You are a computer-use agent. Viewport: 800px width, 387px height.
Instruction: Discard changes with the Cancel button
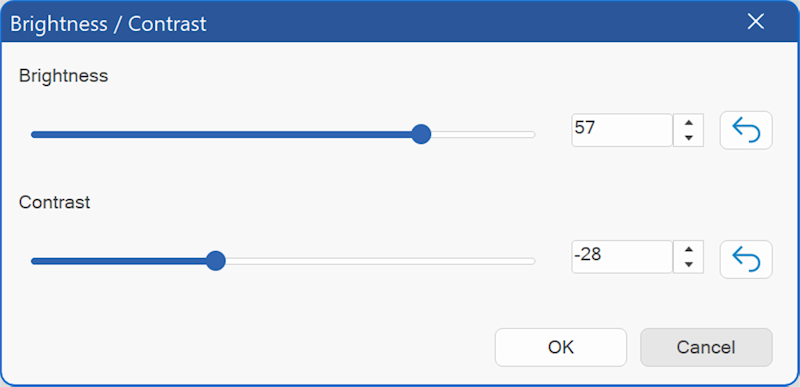706,347
